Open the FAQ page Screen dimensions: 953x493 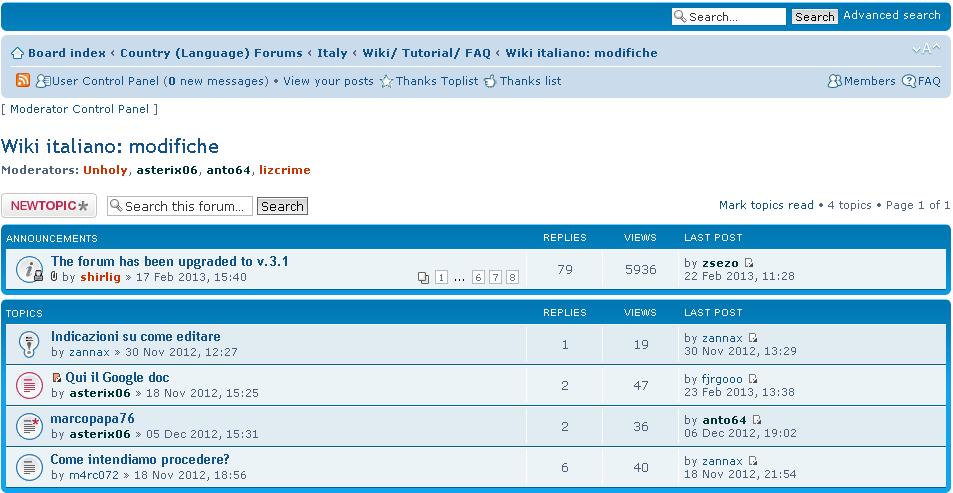coord(922,81)
